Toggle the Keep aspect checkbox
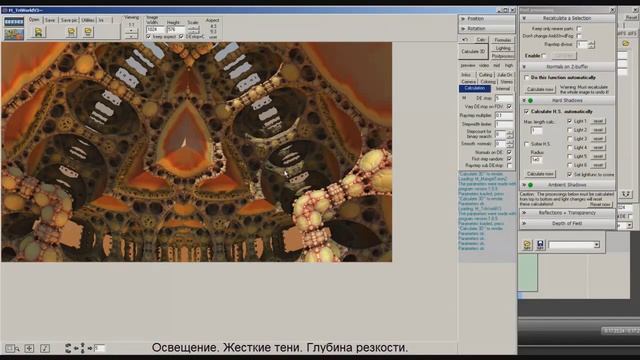This screenshot has height=360, width=640. coord(149,37)
